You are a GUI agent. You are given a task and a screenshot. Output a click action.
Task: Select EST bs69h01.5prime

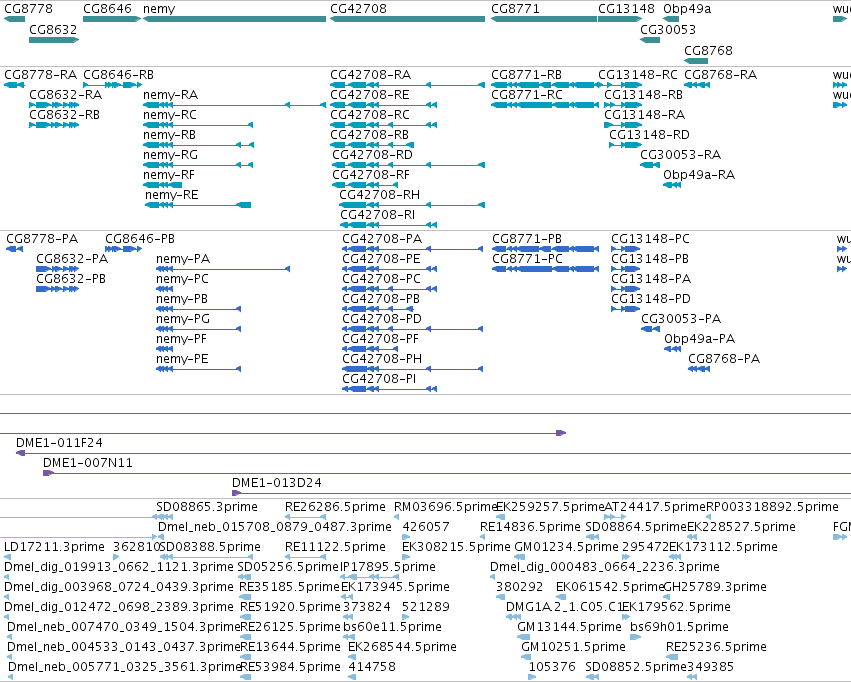click(679, 627)
